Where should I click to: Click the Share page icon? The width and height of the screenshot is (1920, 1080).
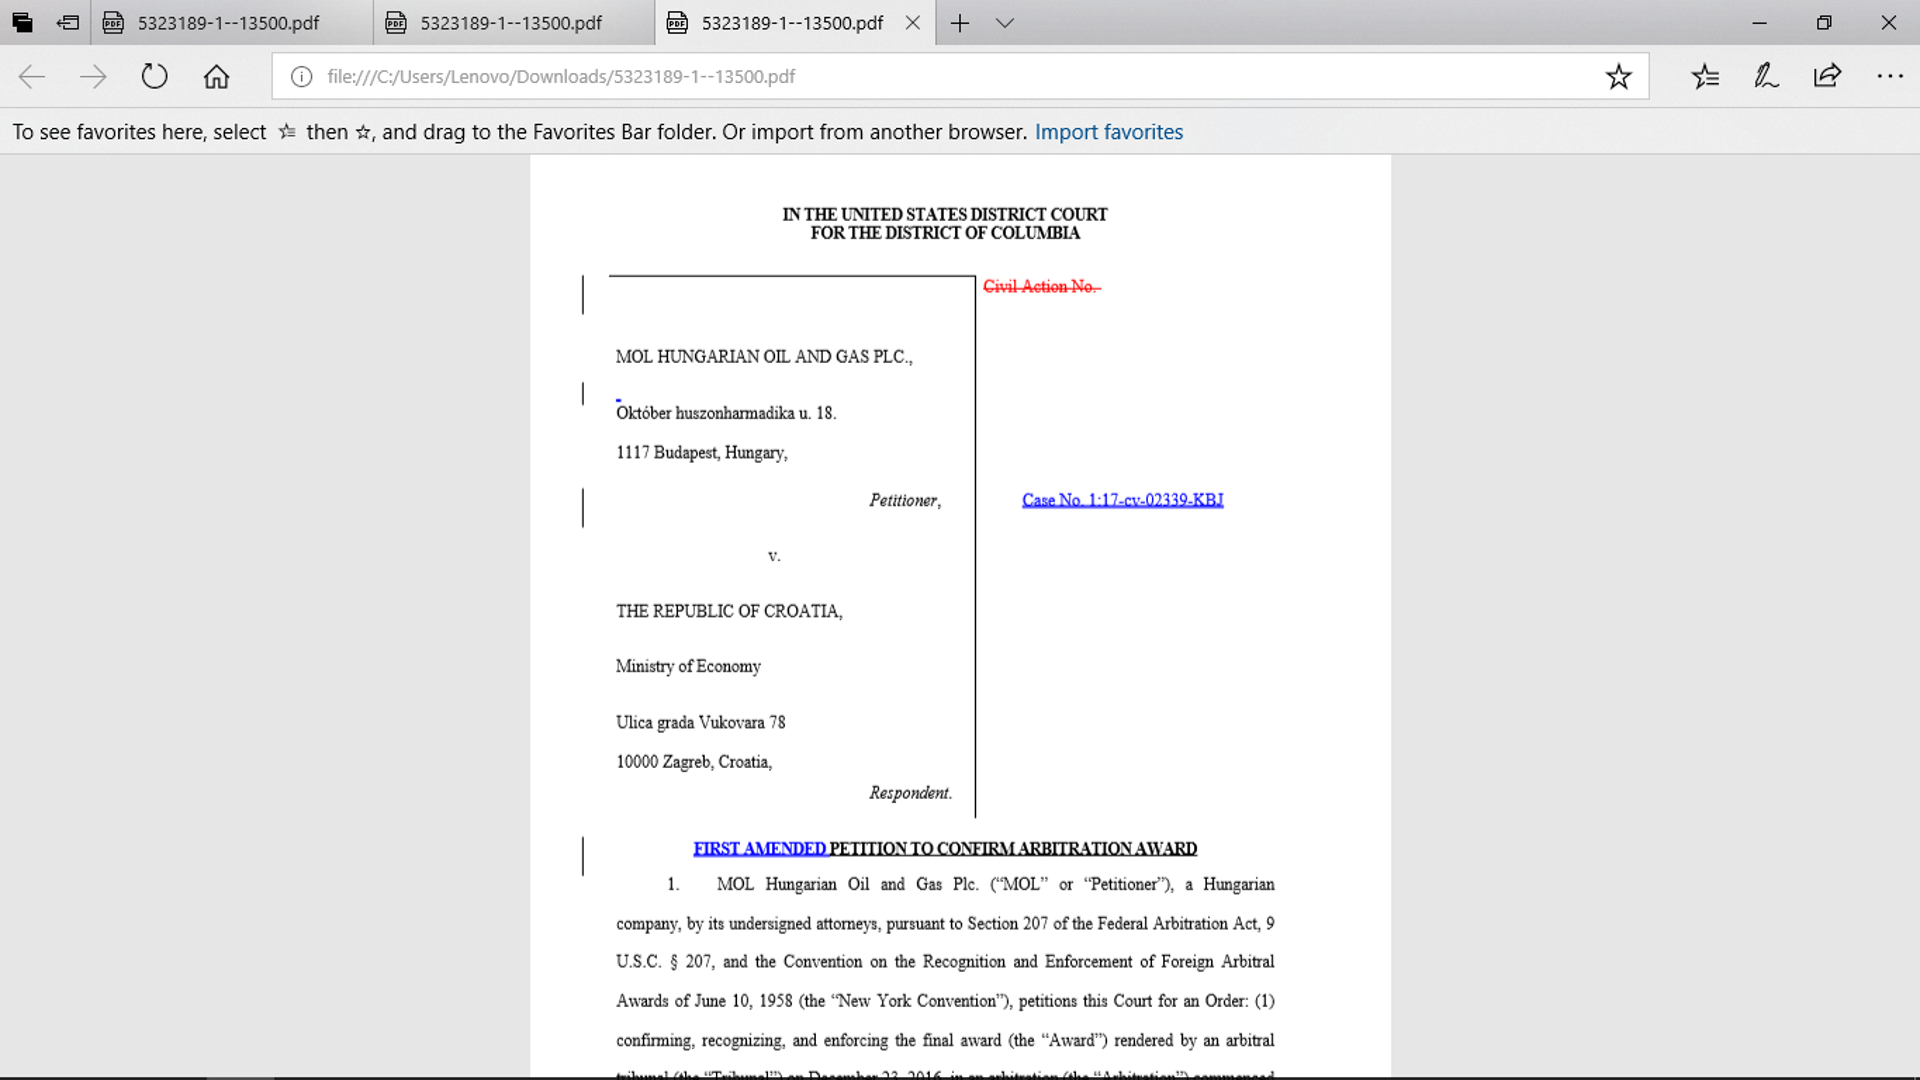[1827, 77]
